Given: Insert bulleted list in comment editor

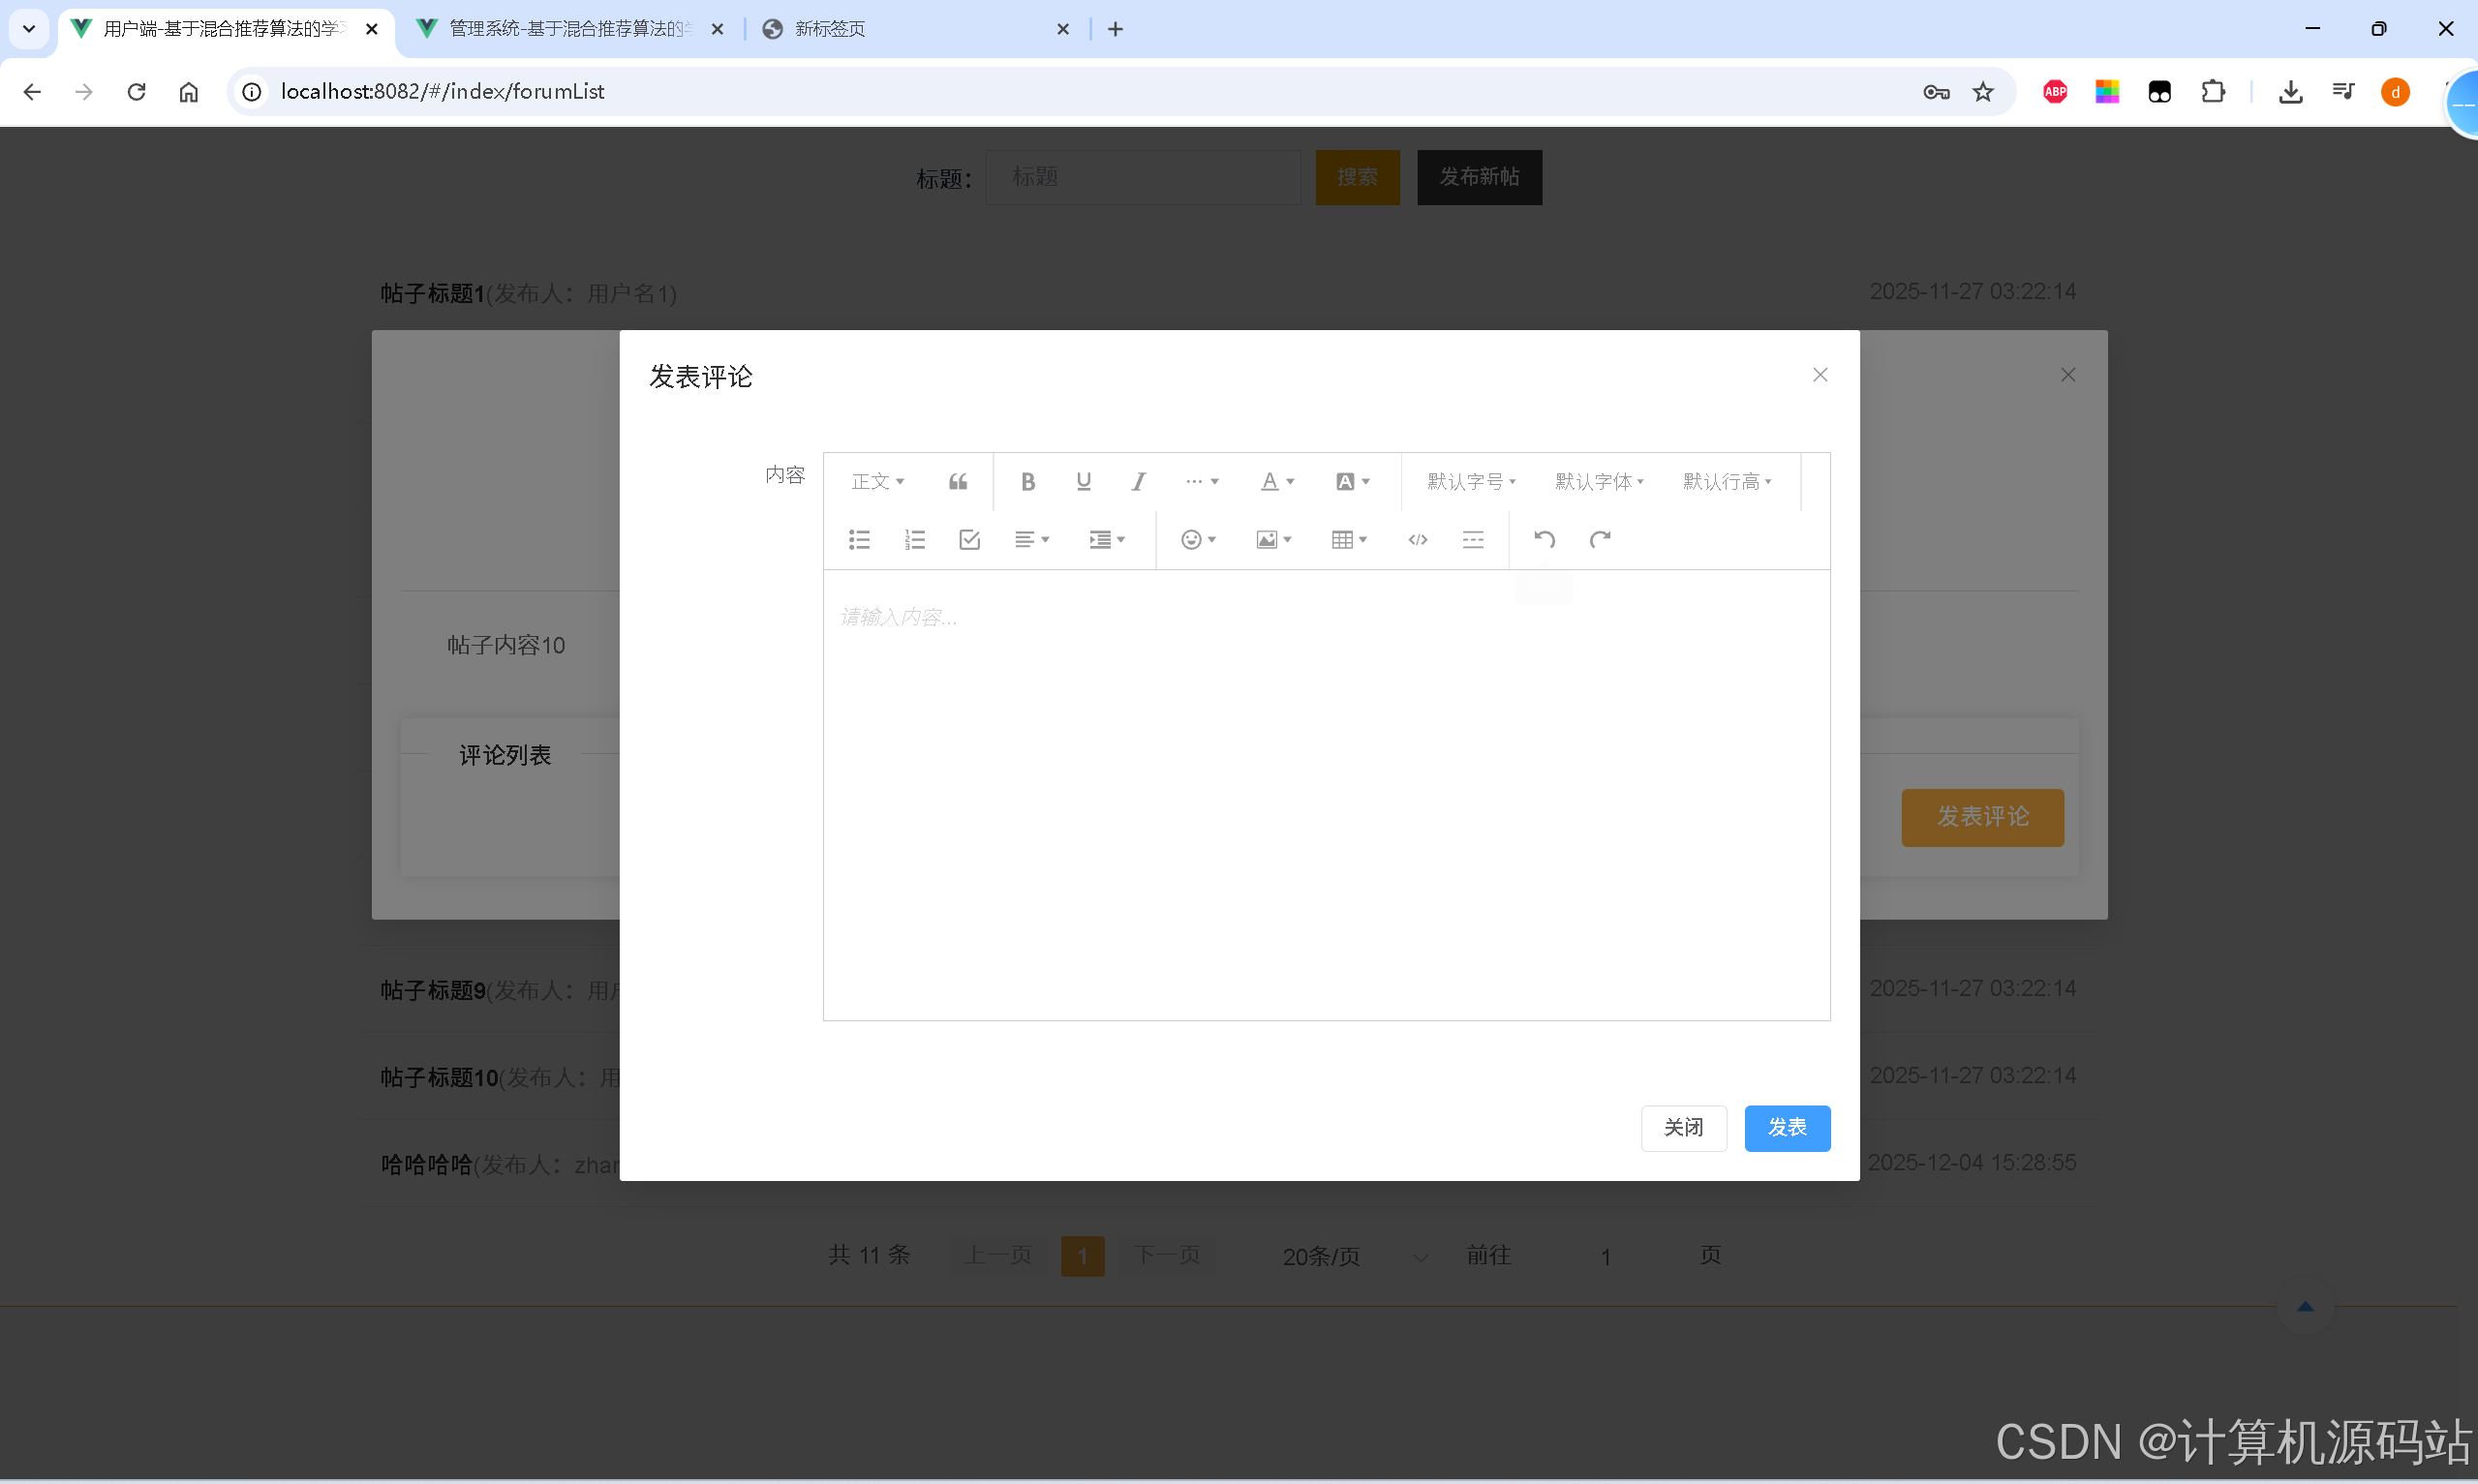Looking at the screenshot, I should click(859, 540).
